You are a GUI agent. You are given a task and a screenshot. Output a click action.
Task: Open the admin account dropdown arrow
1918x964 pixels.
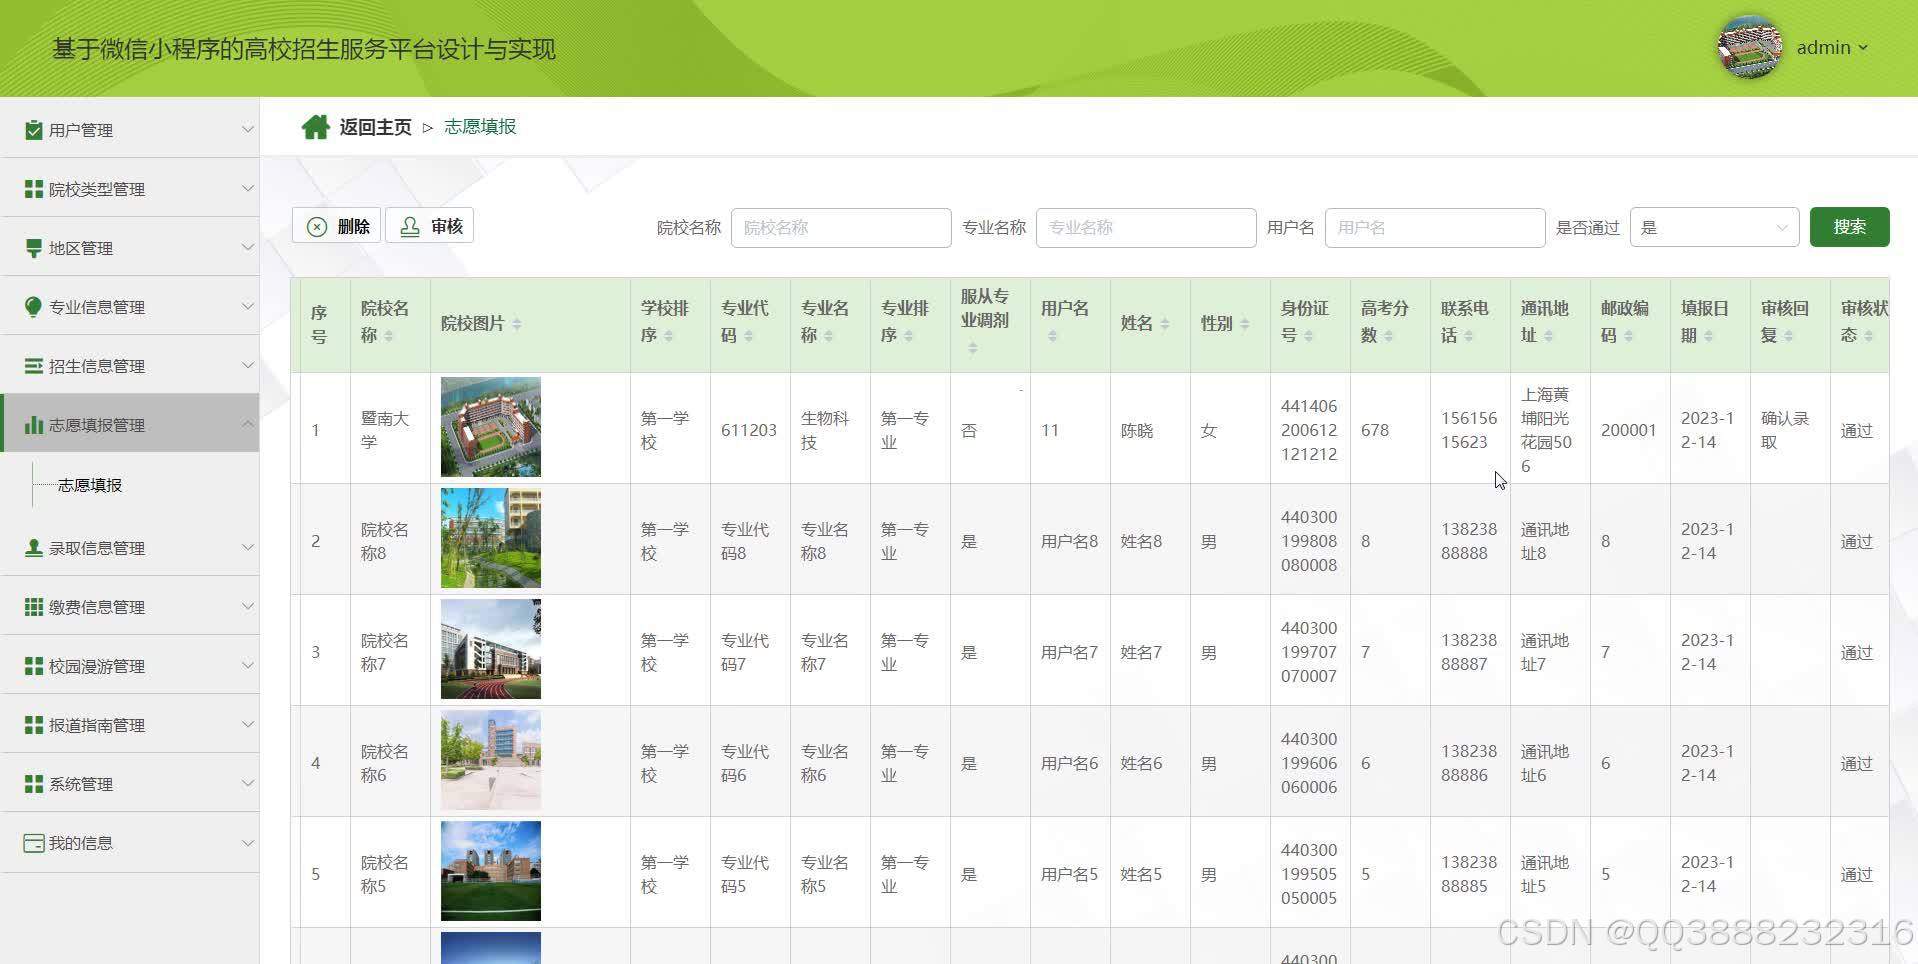pos(1863,48)
